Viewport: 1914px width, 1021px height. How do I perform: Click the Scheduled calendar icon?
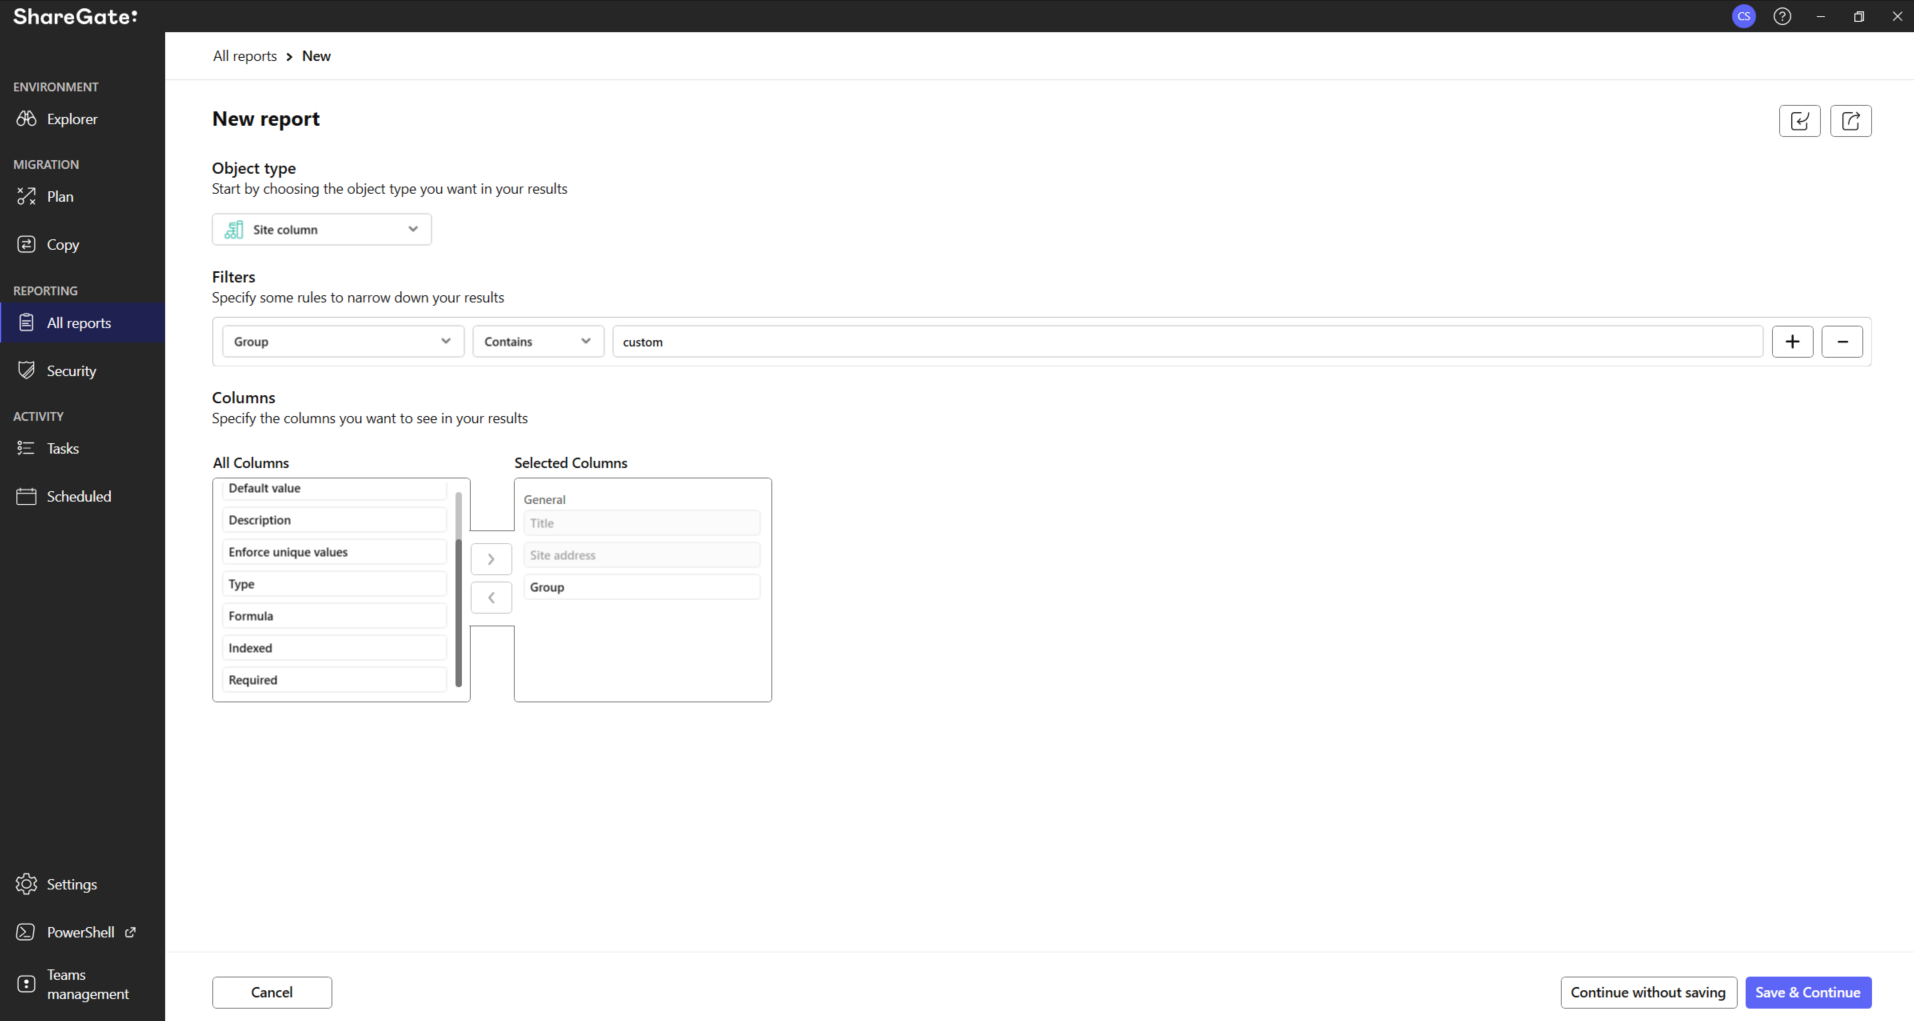(x=26, y=497)
